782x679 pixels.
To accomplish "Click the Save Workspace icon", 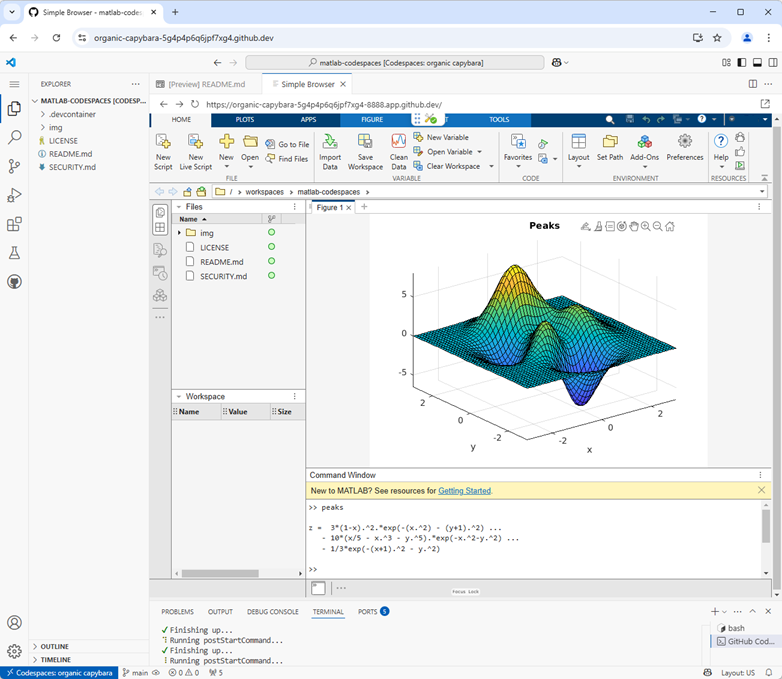I will point(365,142).
